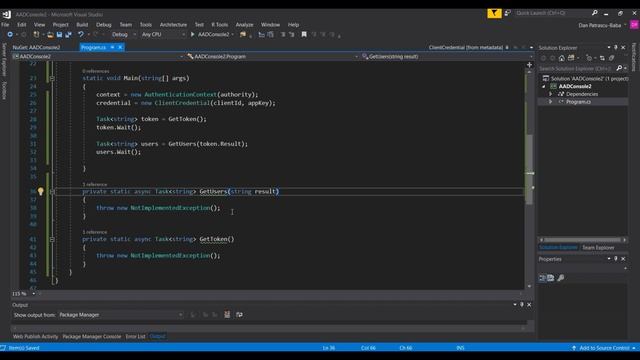640x360 pixels.
Task: Click the editor split plus icon
Action: click(x=529, y=64)
